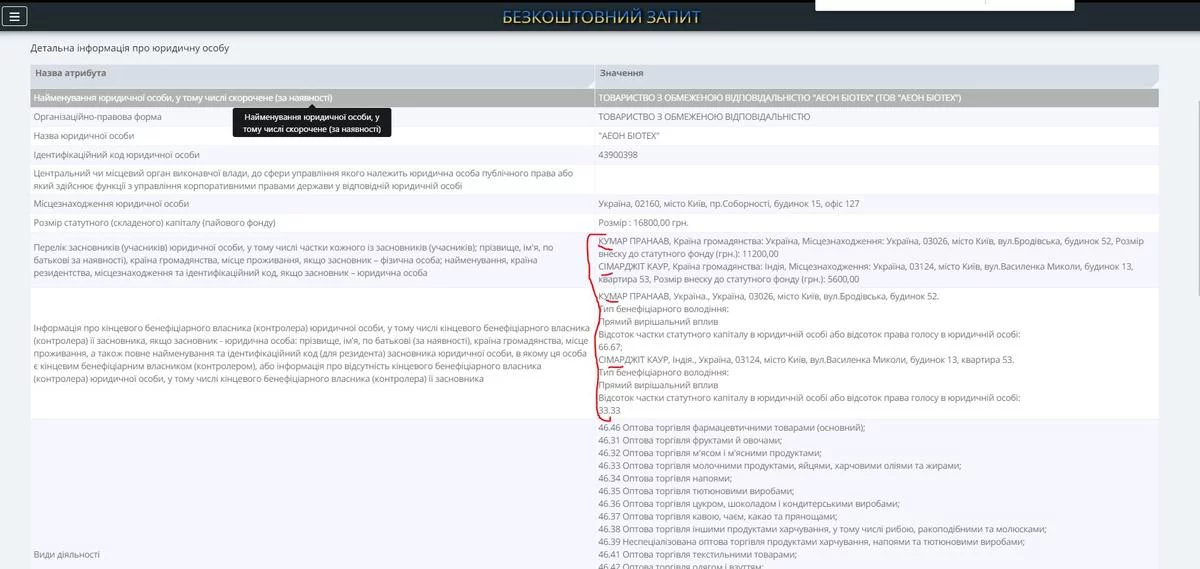
Task: Select the Організаційно-правова форма row label
Action: tap(98, 117)
